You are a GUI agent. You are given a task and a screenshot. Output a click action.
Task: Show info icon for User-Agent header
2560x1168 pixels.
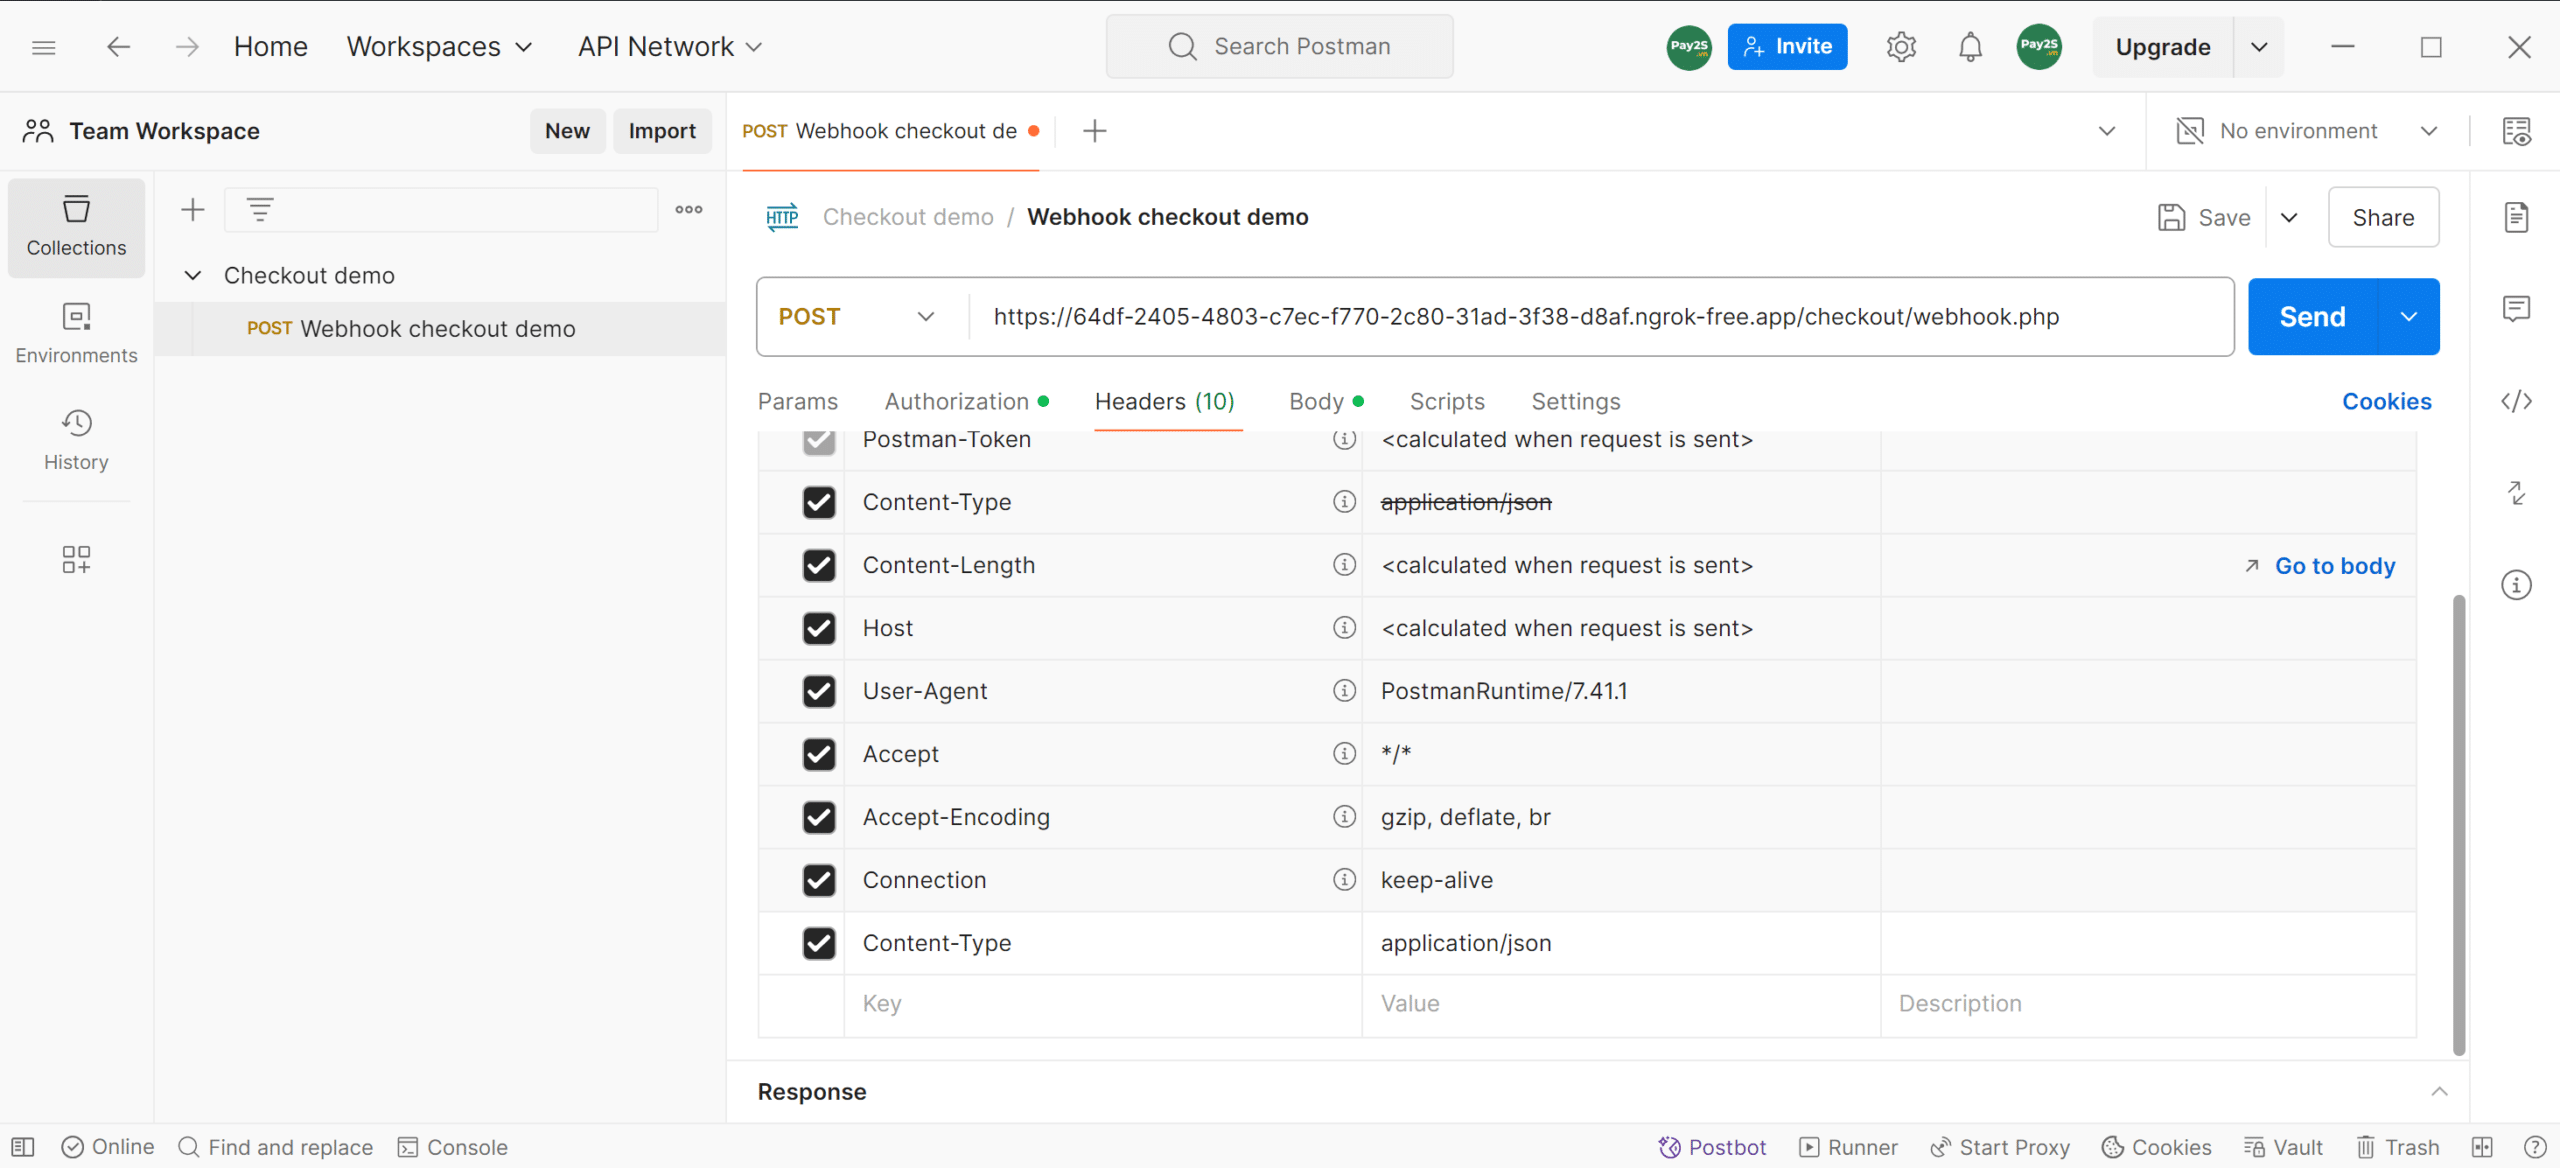tap(1344, 691)
